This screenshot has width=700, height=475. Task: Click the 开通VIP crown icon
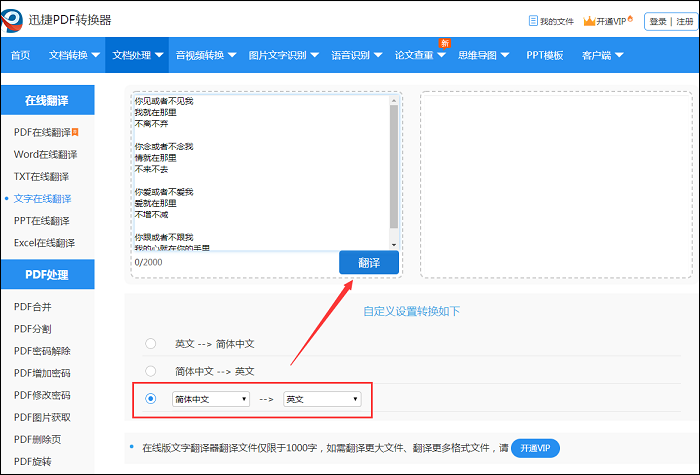pyautogui.click(x=590, y=21)
